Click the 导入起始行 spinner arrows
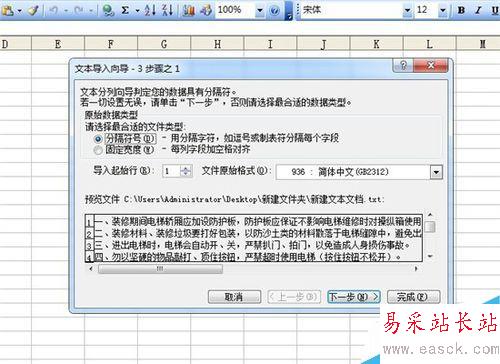Screen dimensions: 500x364 click(x=186, y=171)
